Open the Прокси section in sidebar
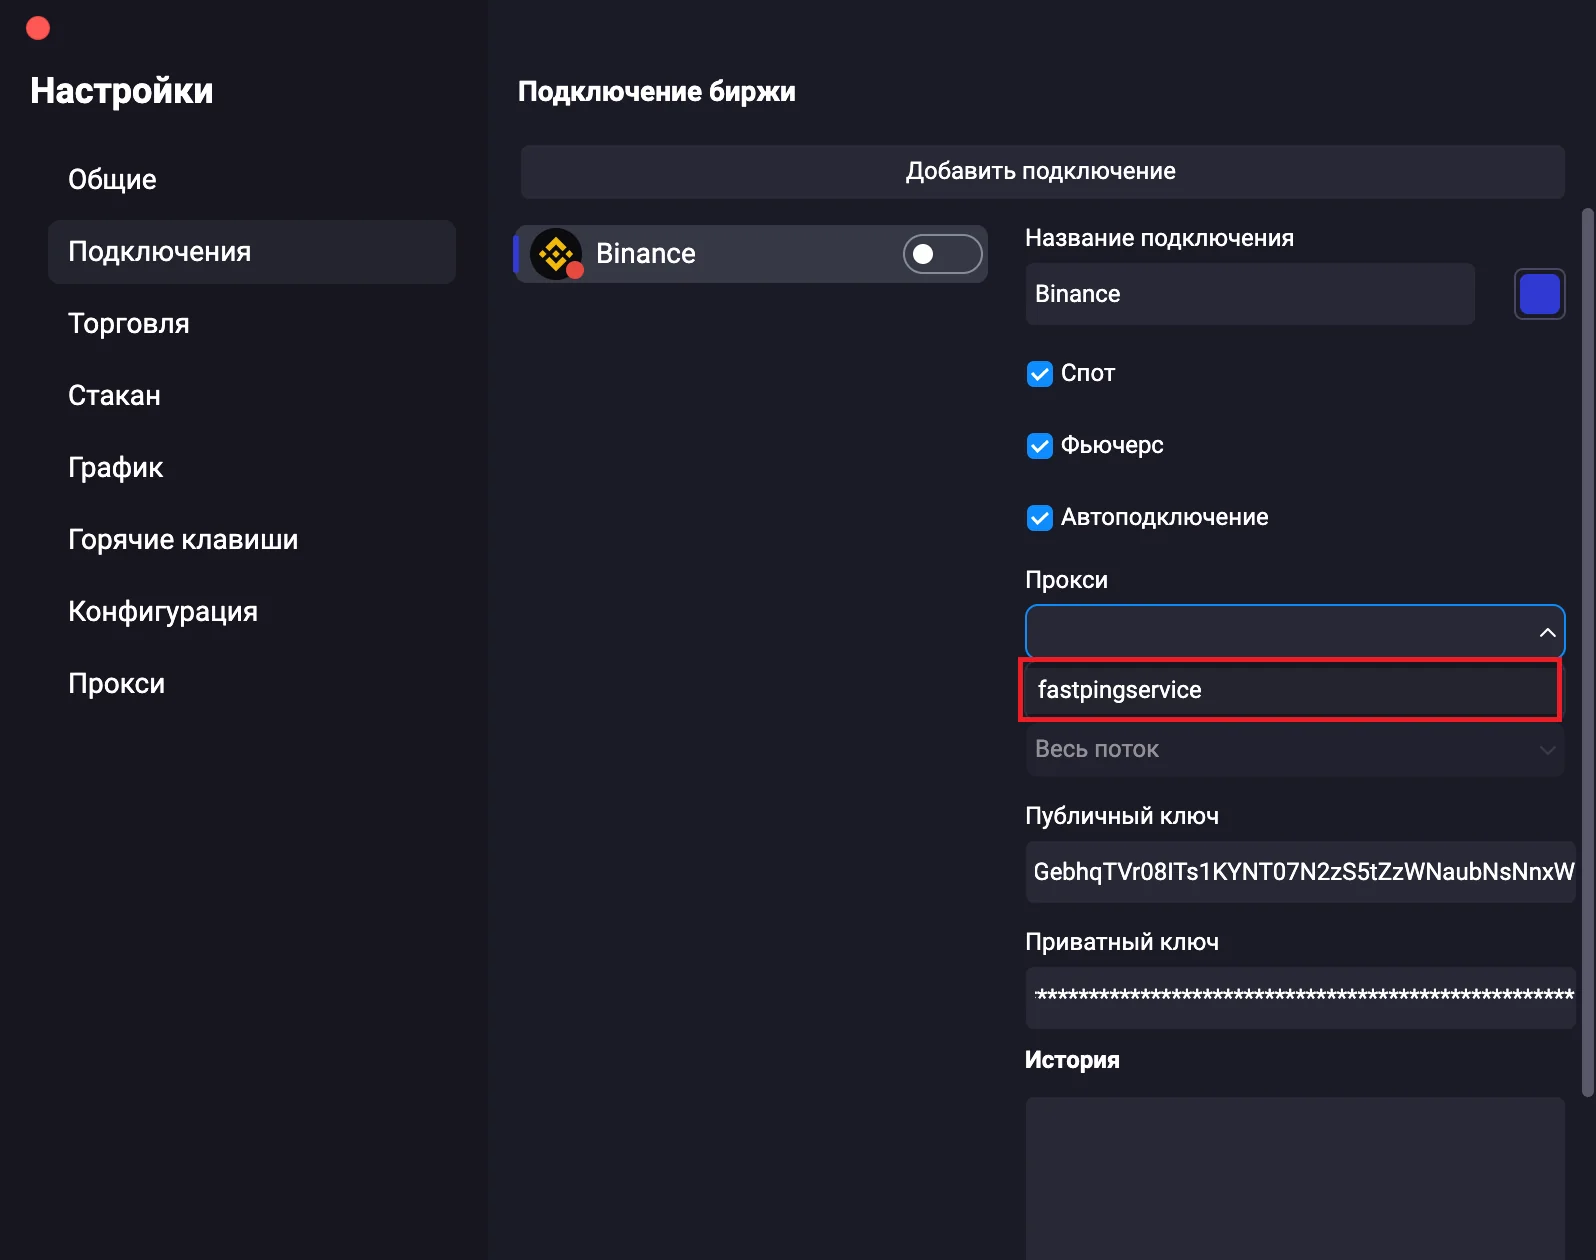 click(116, 684)
